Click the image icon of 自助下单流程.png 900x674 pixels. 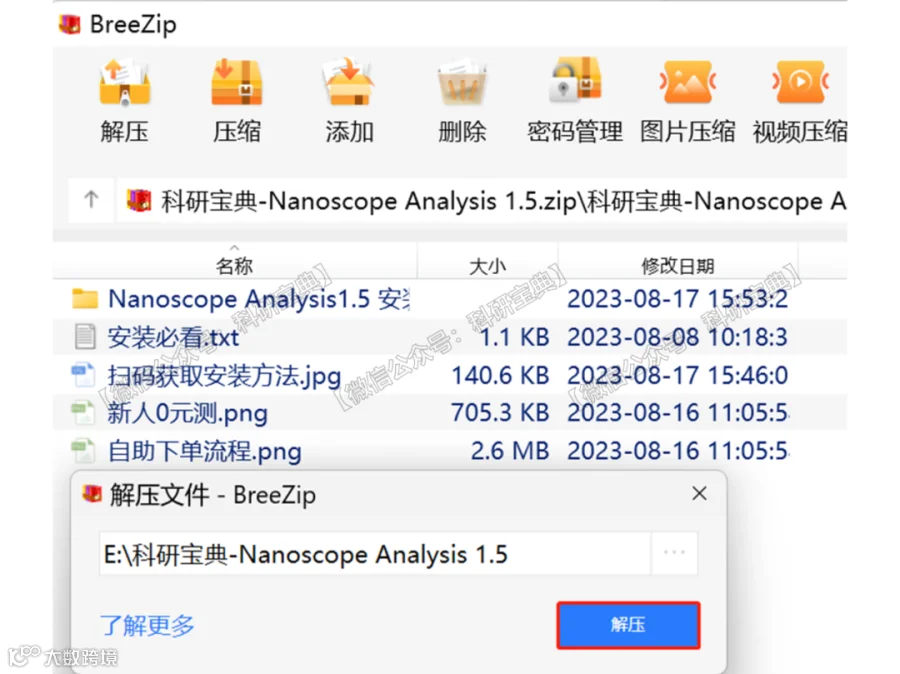coord(83,451)
